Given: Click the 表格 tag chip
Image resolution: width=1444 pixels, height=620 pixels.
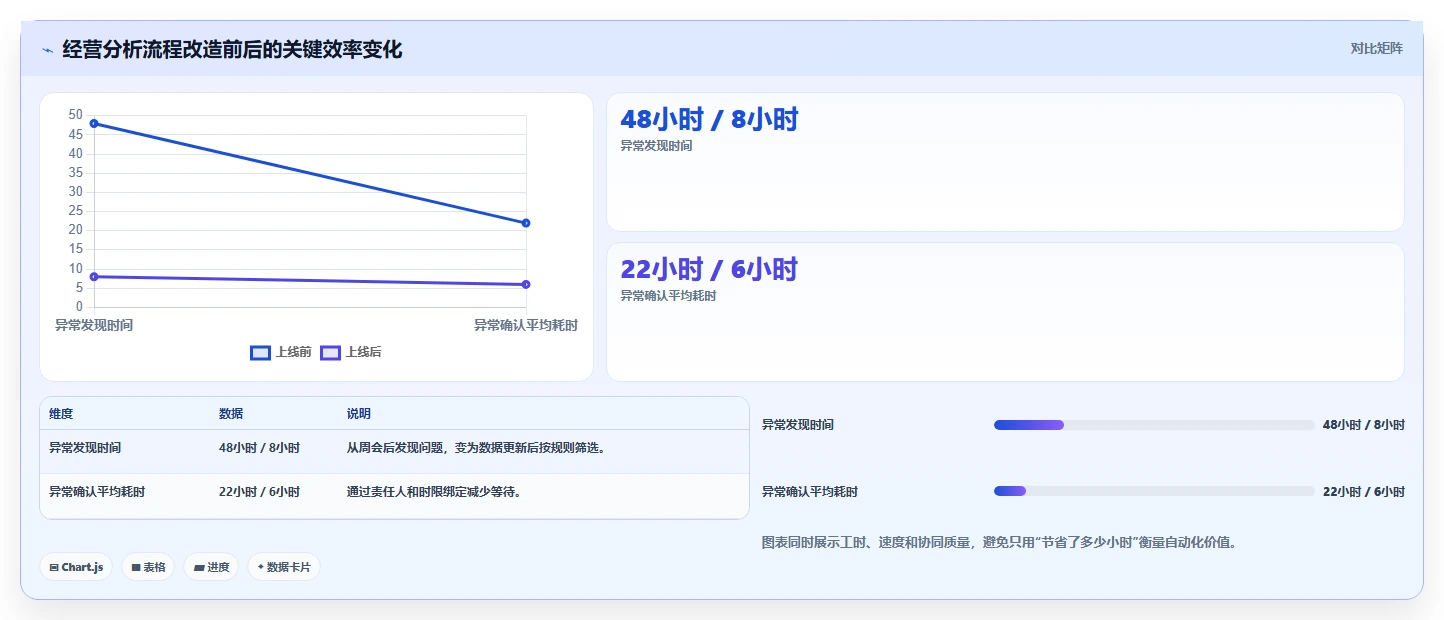Looking at the screenshot, I should (x=148, y=567).
